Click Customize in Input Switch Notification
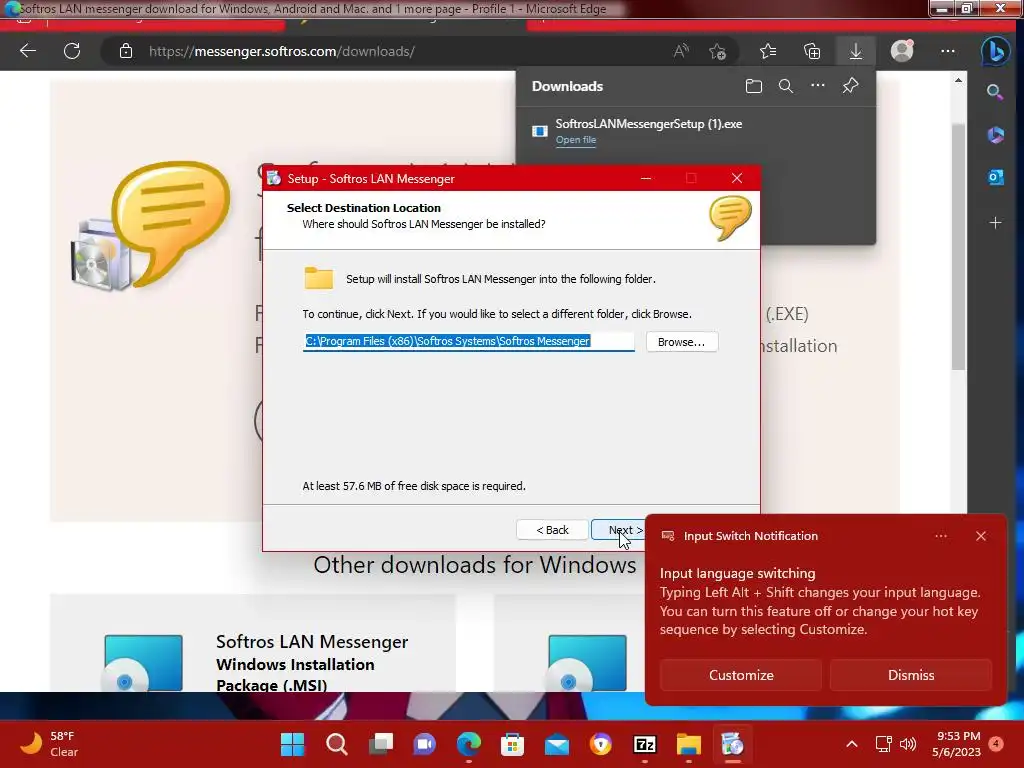Screen dimensions: 1024x768 pyautogui.click(x=741, y=675)
